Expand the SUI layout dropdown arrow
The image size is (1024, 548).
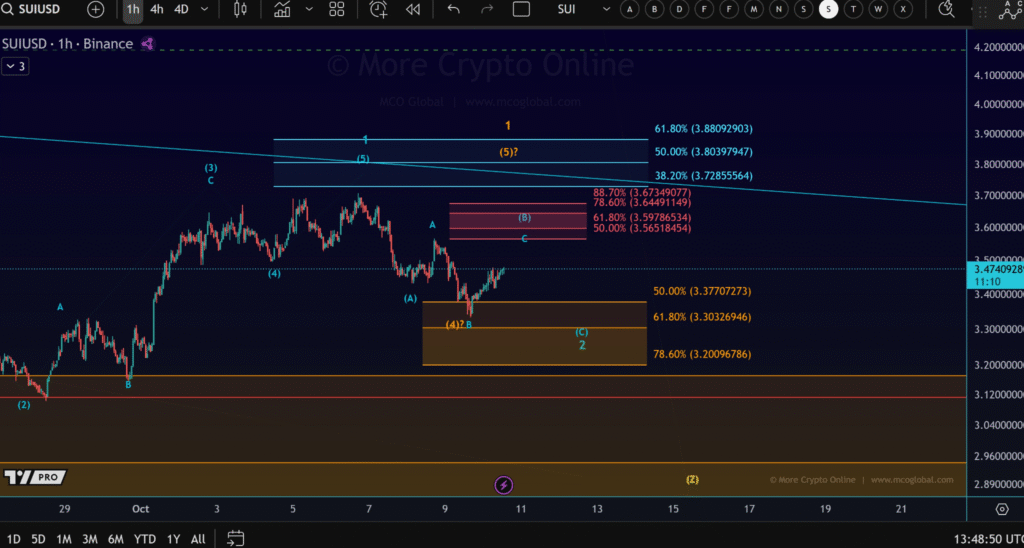pos(606,9)
